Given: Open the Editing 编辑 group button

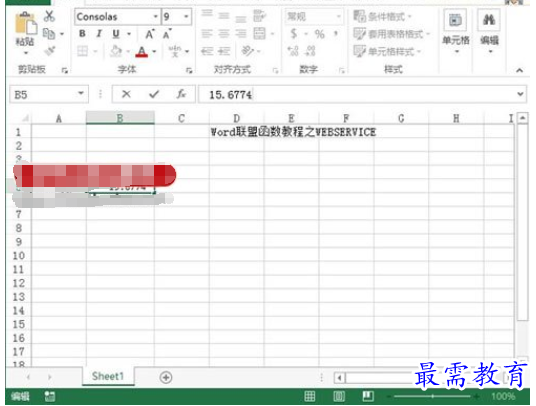Looking at the screenshot, I should click(x=490, y=31).
